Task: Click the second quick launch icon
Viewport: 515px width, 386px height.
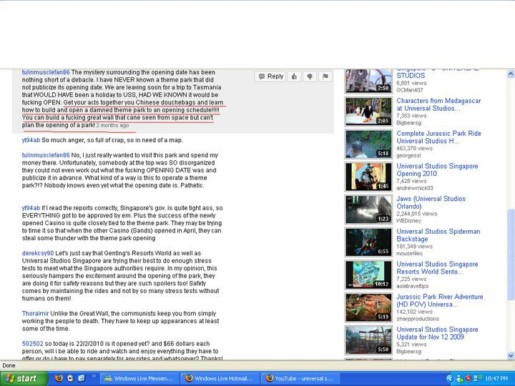Action: coord(70,378)
